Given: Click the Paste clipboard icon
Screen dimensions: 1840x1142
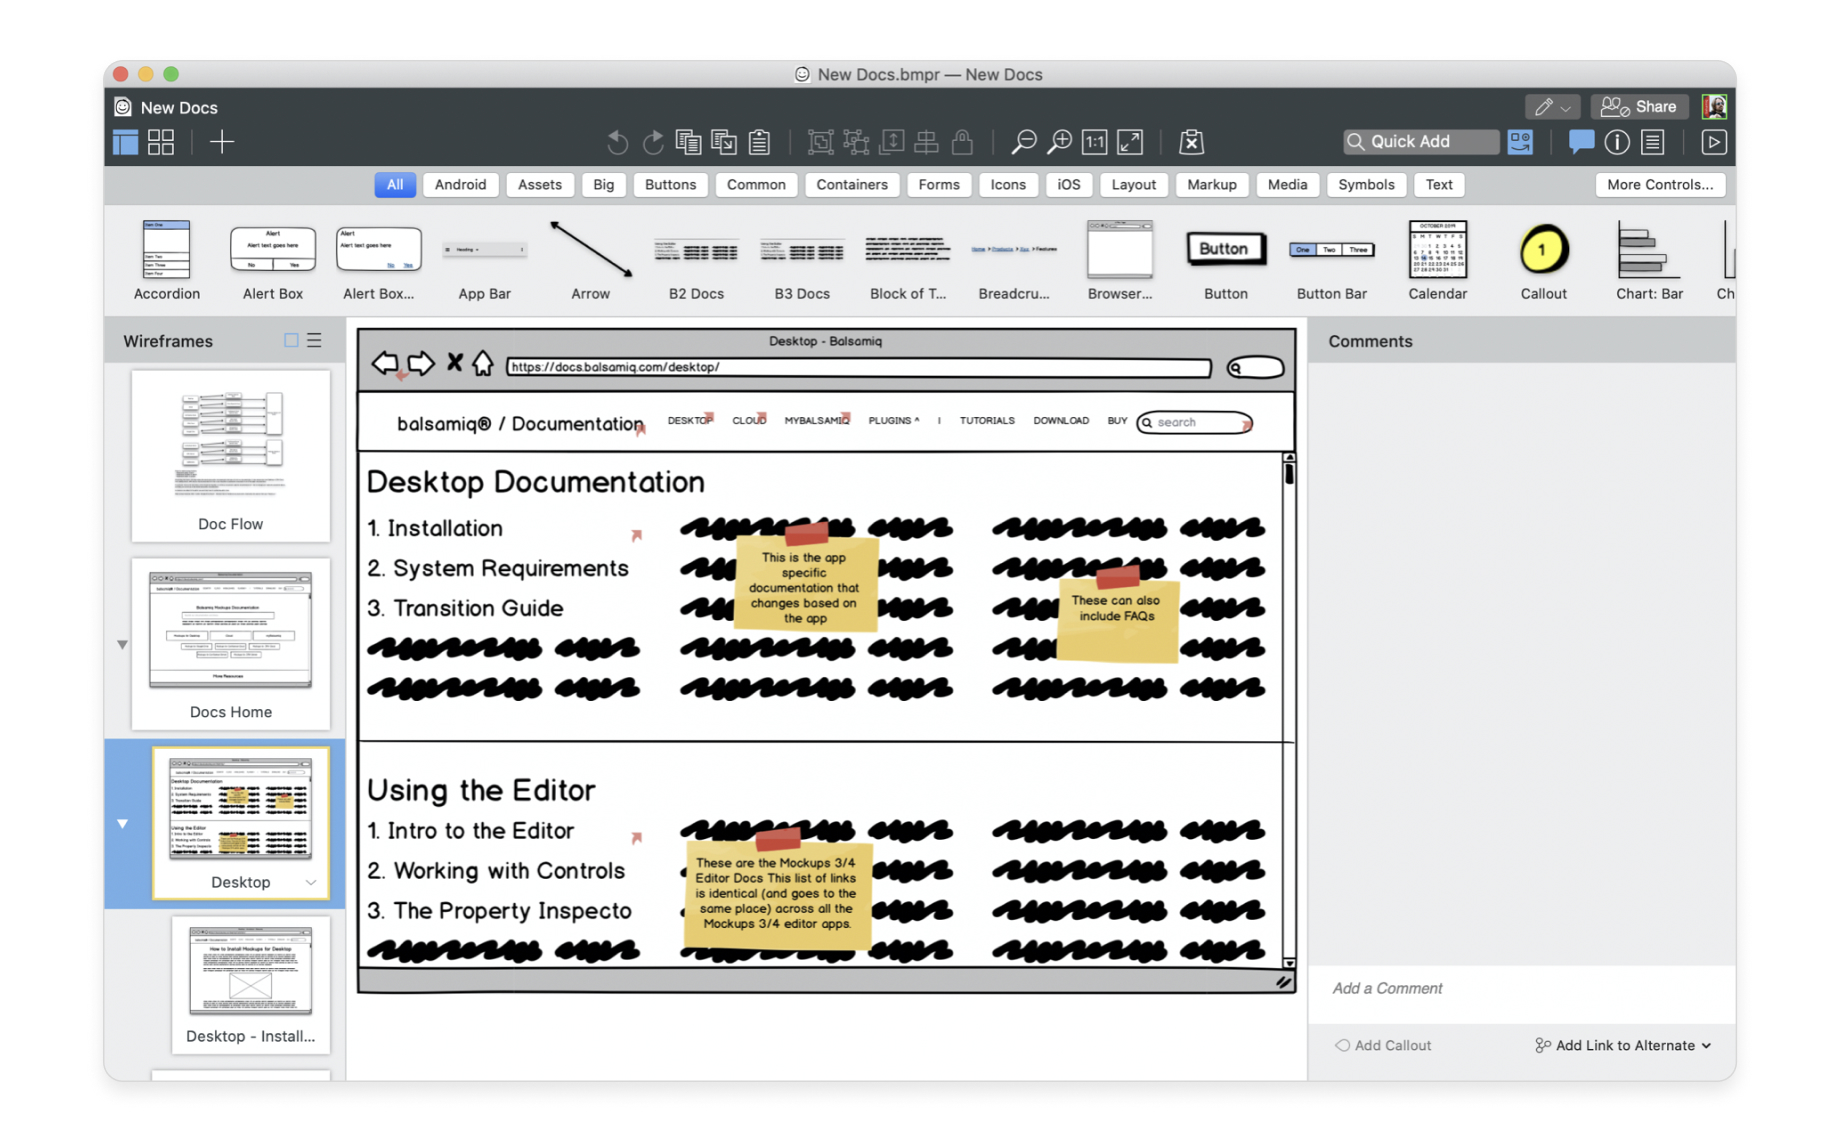Looking at the screenshot, I should [x=760, y=142].
